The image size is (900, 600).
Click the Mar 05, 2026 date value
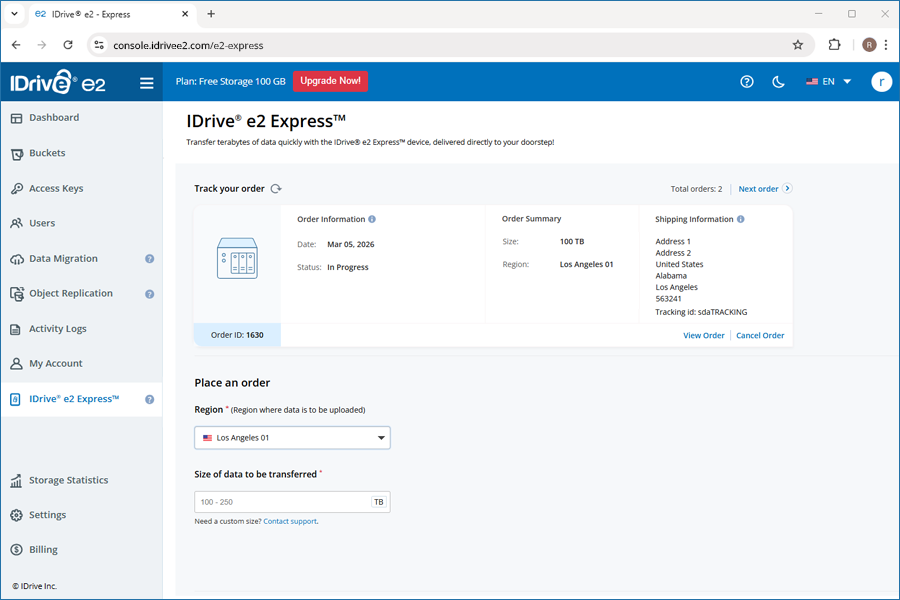pos(351,244)
